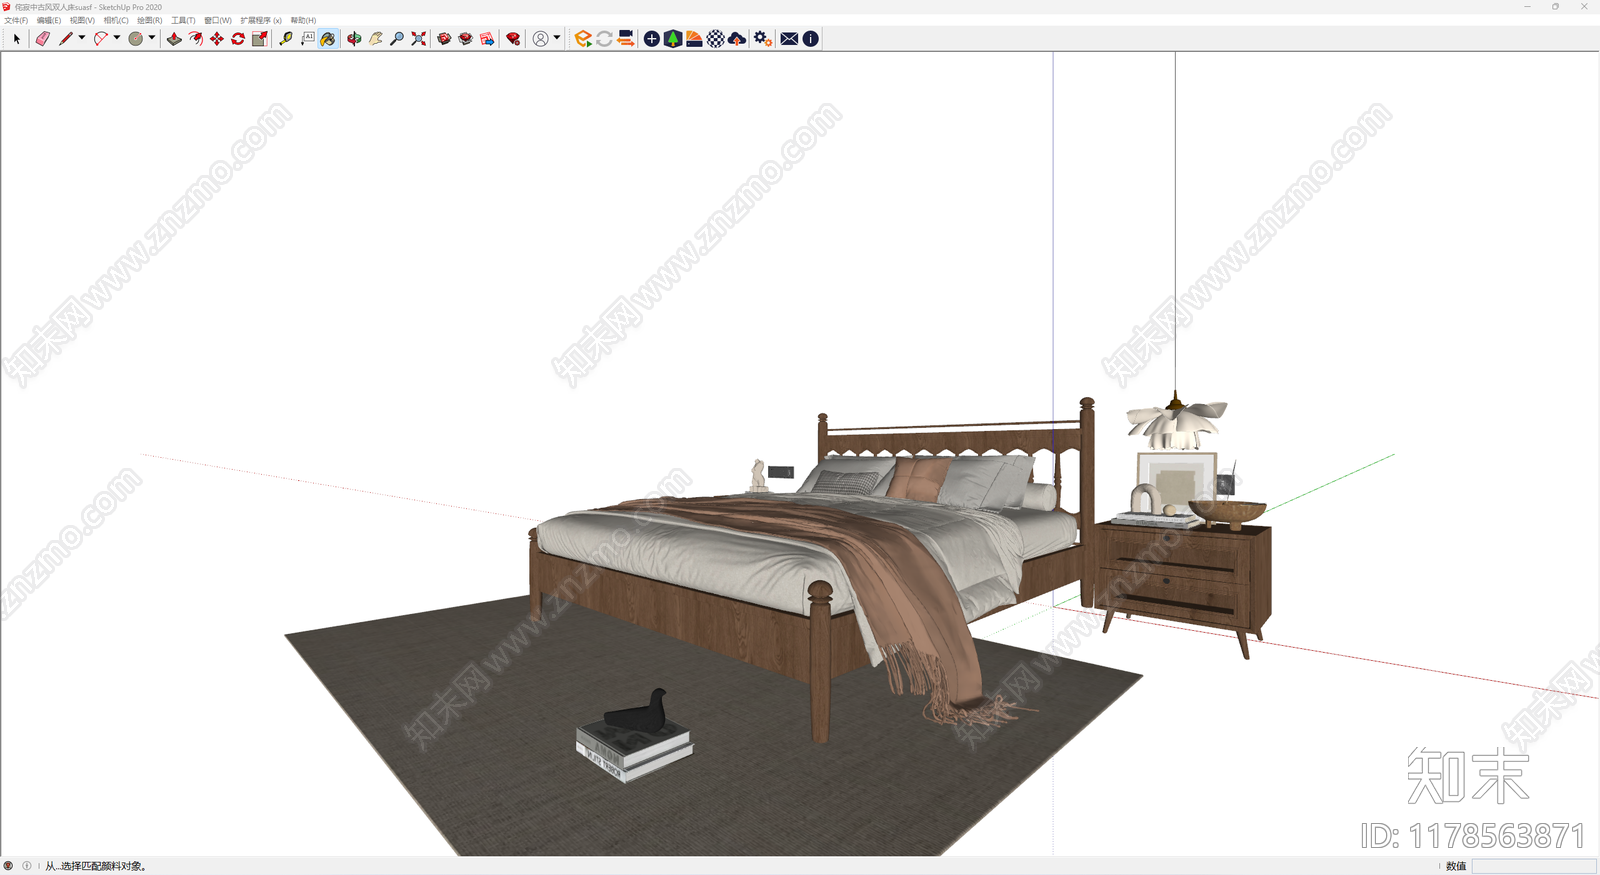The height and width of the screenshot is (875, 1600).
Task: Open the 视图(V) menu
Action: (82, 20)
